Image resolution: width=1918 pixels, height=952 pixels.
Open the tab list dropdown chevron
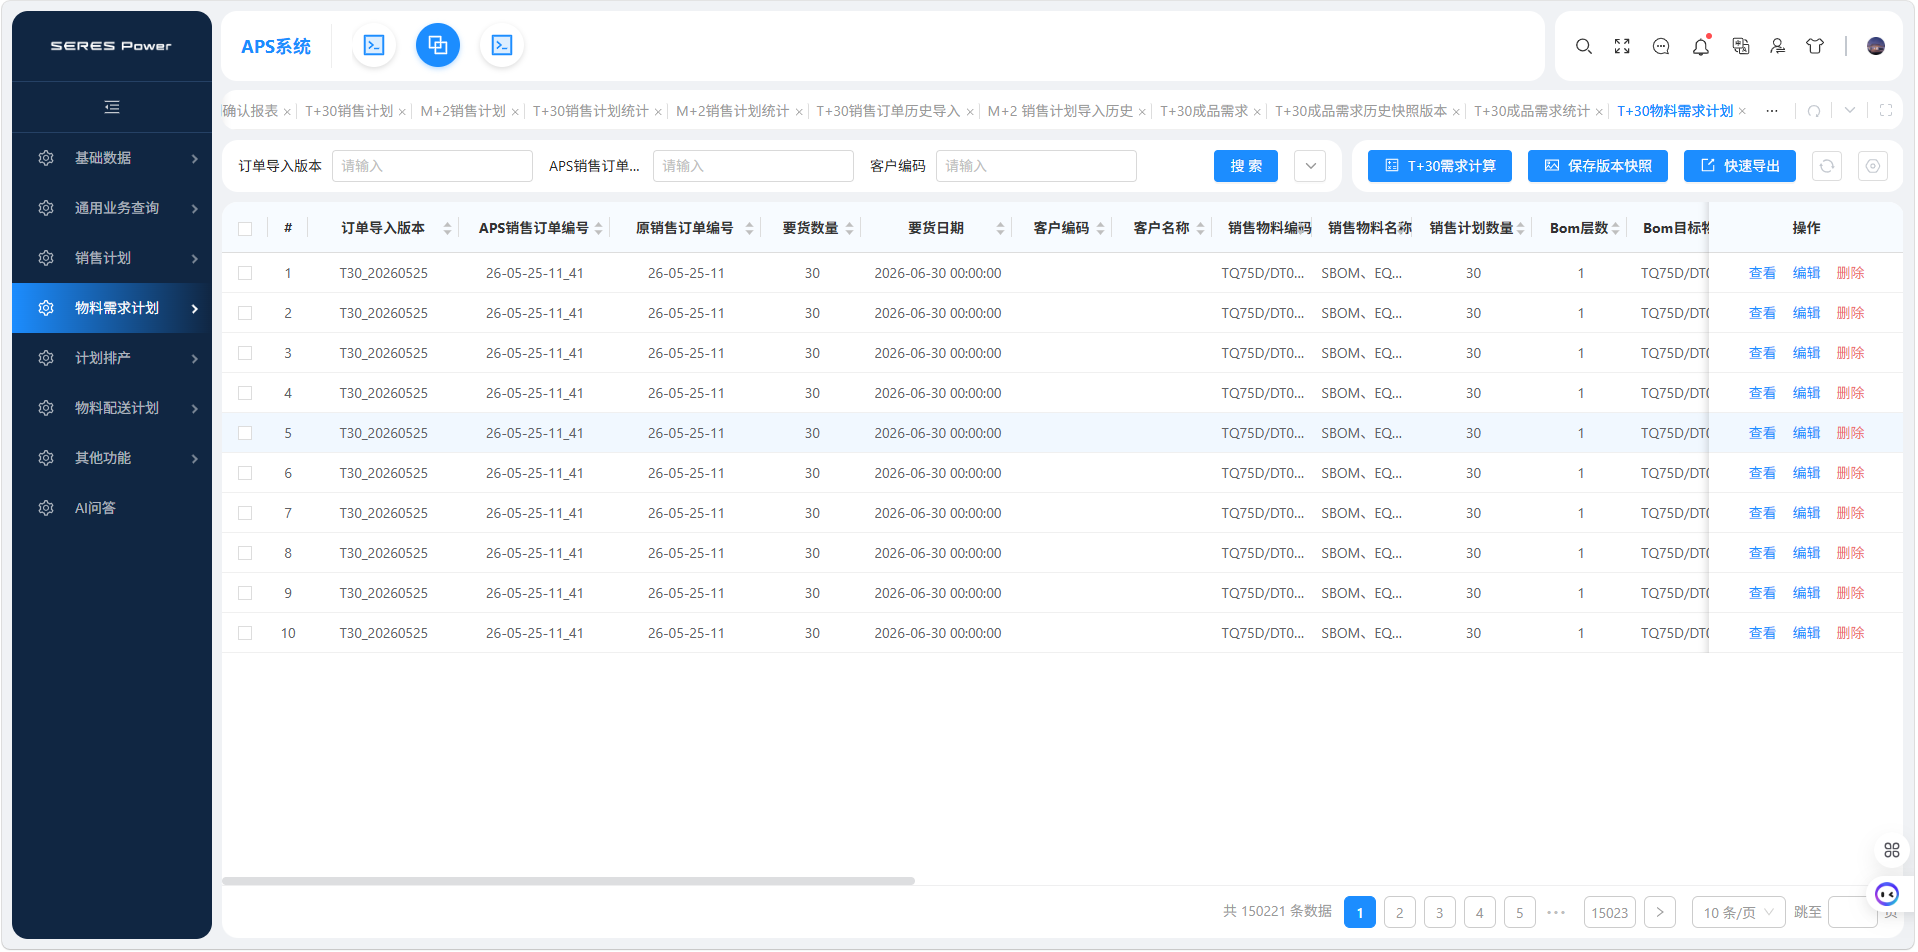tap(1850, 111)
